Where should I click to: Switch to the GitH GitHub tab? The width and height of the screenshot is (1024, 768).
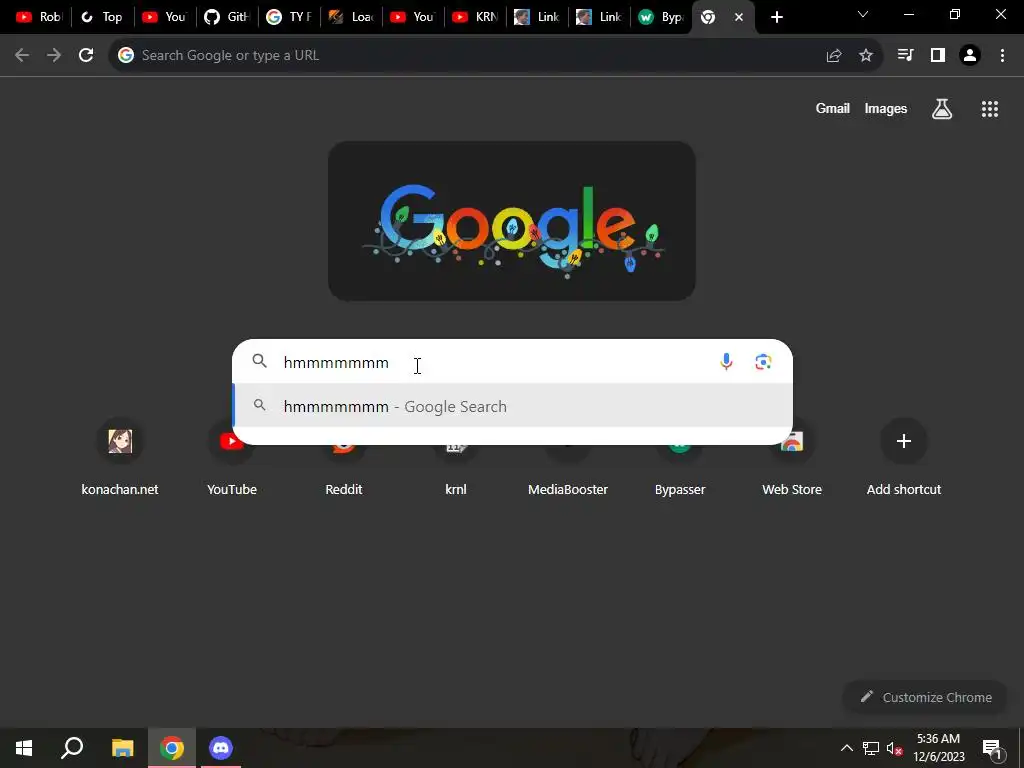point(227,17)
